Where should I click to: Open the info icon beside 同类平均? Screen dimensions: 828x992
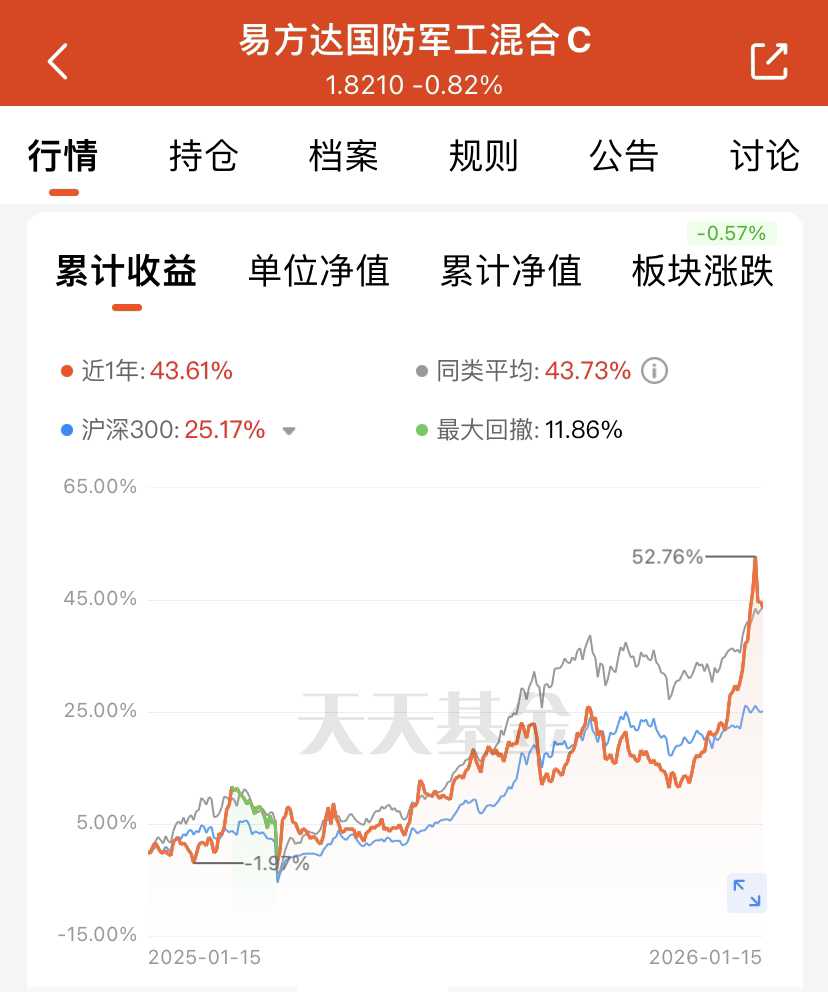pos(654,371)
